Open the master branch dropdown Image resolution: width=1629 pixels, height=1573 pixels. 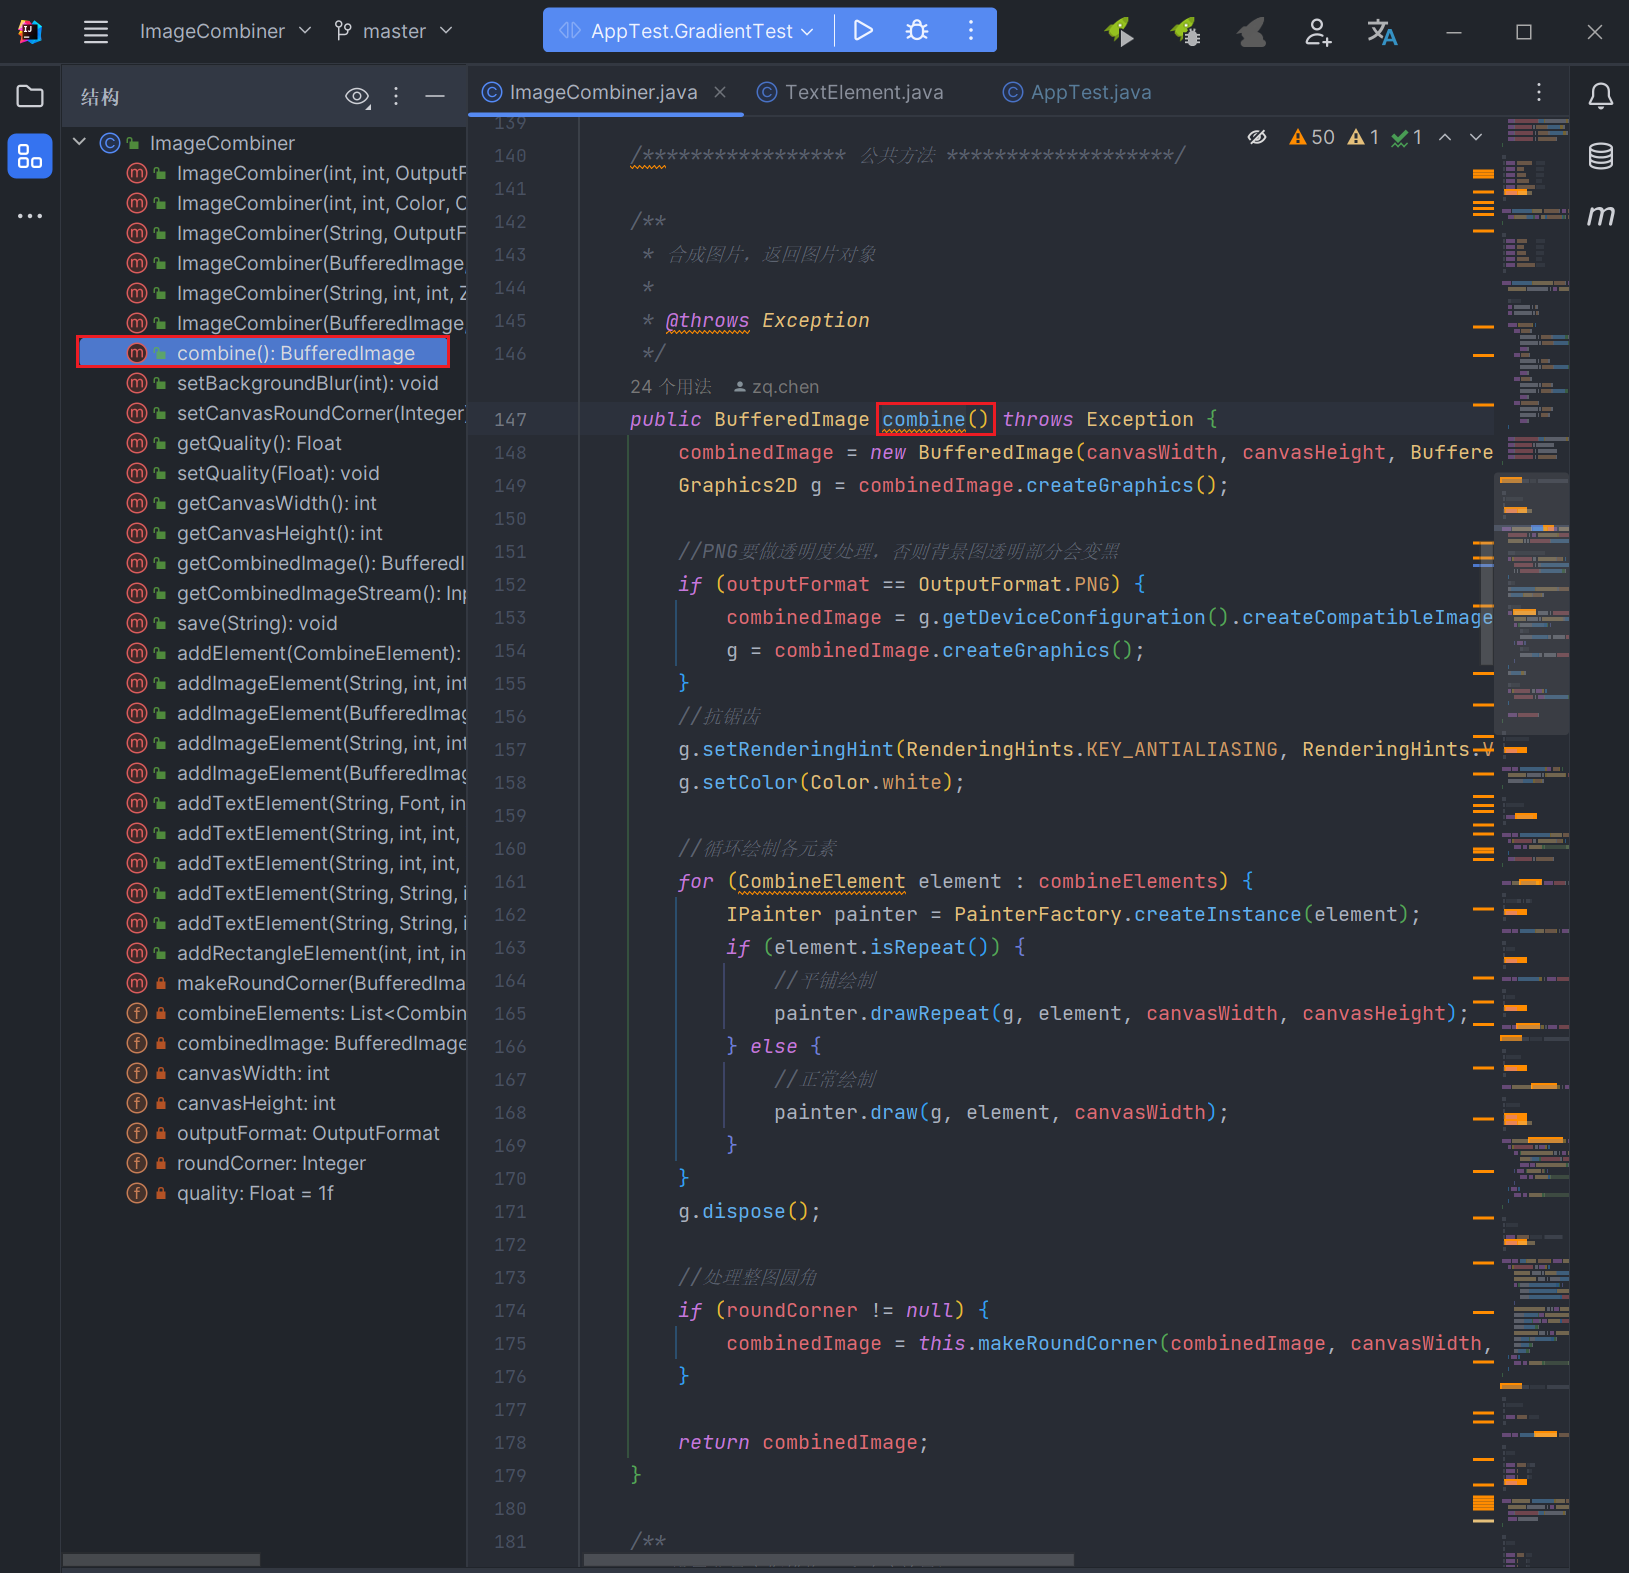tap(394, 32)
